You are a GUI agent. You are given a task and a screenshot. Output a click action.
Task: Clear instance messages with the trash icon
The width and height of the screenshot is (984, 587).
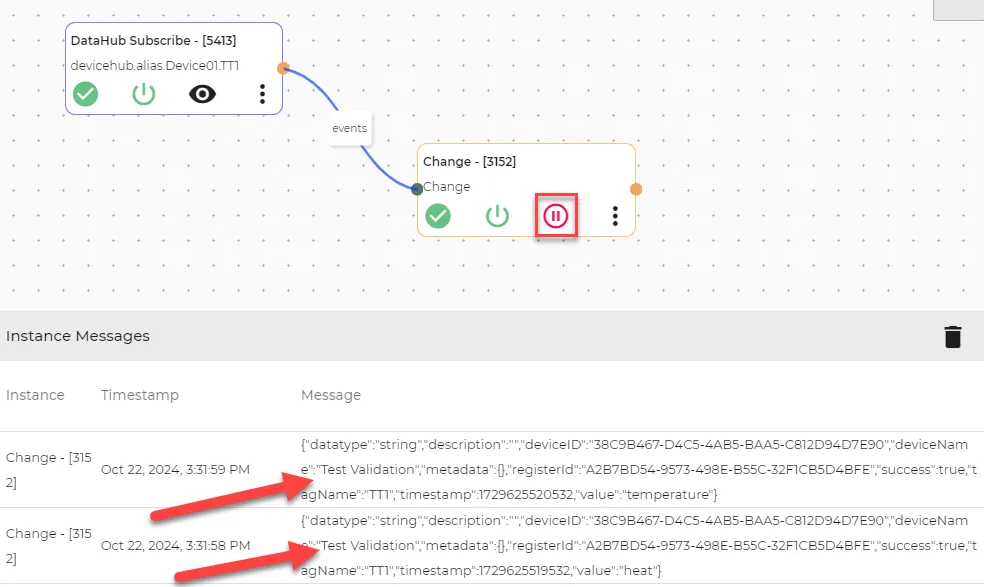point(953,337)
